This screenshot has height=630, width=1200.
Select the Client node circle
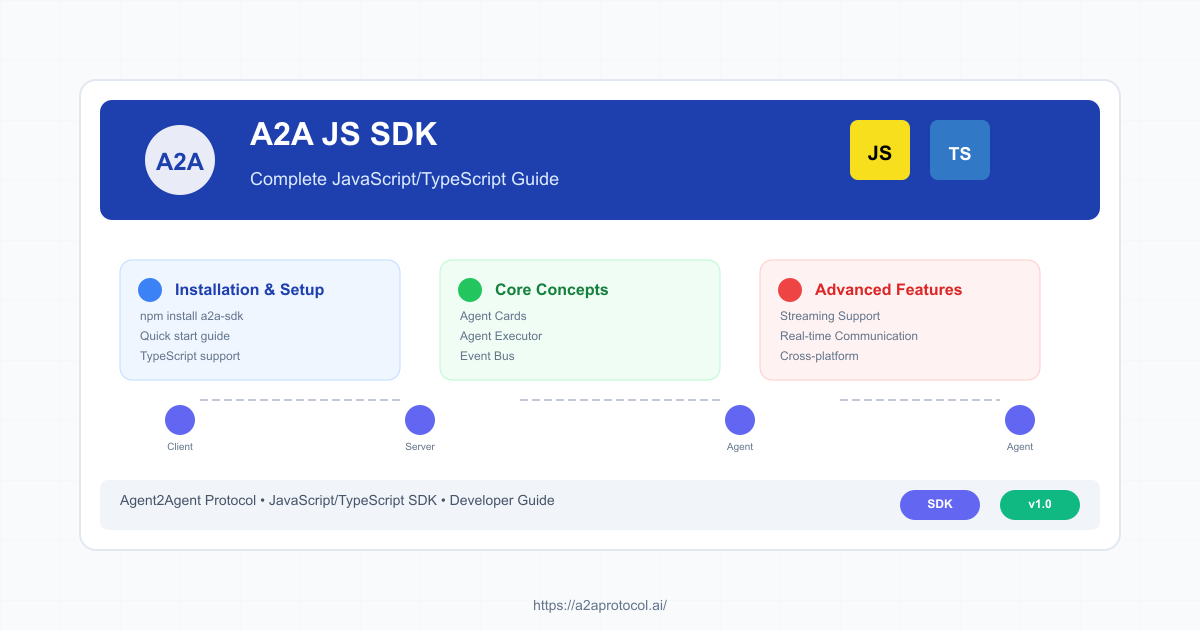tap(180, 420)
